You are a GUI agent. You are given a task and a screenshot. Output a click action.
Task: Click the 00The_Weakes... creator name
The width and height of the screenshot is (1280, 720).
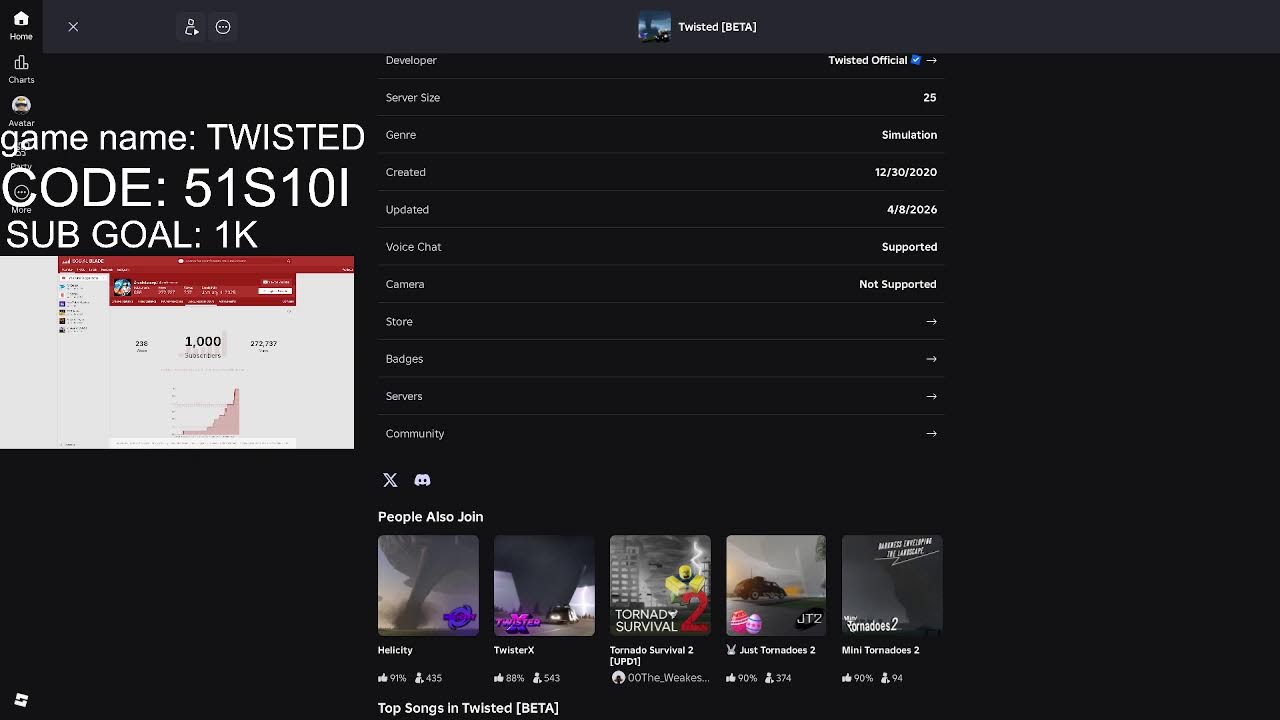668,678
